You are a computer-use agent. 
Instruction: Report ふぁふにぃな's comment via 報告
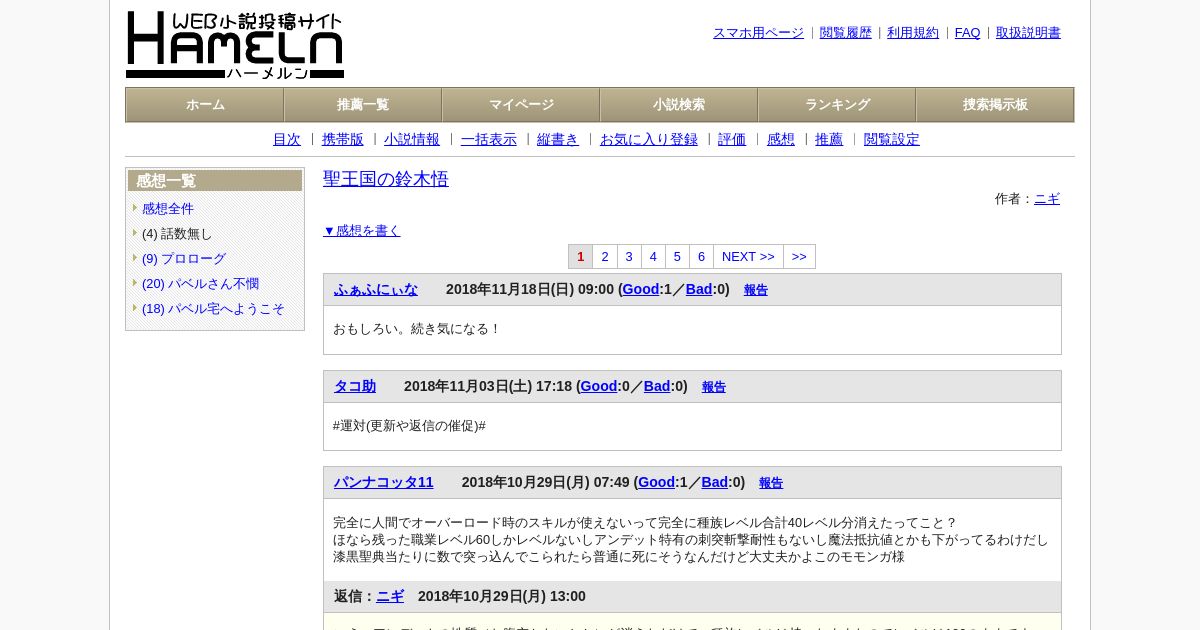tap(756, 290)
